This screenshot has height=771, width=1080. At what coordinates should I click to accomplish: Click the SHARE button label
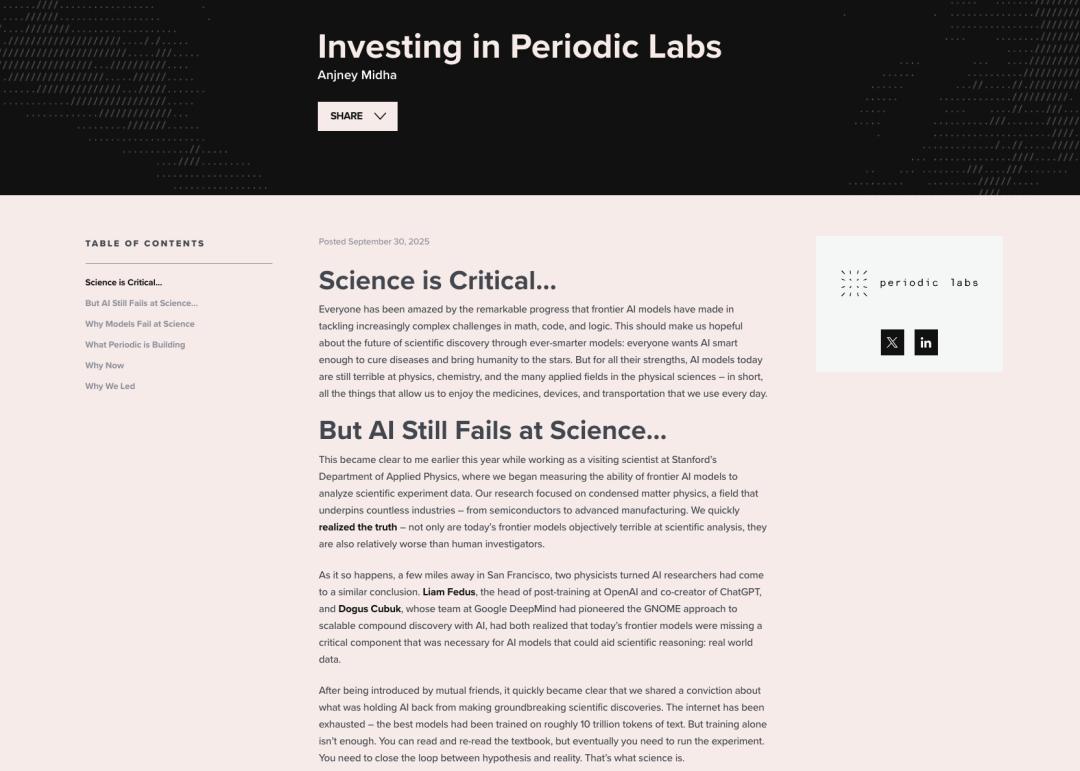point(346,116)
